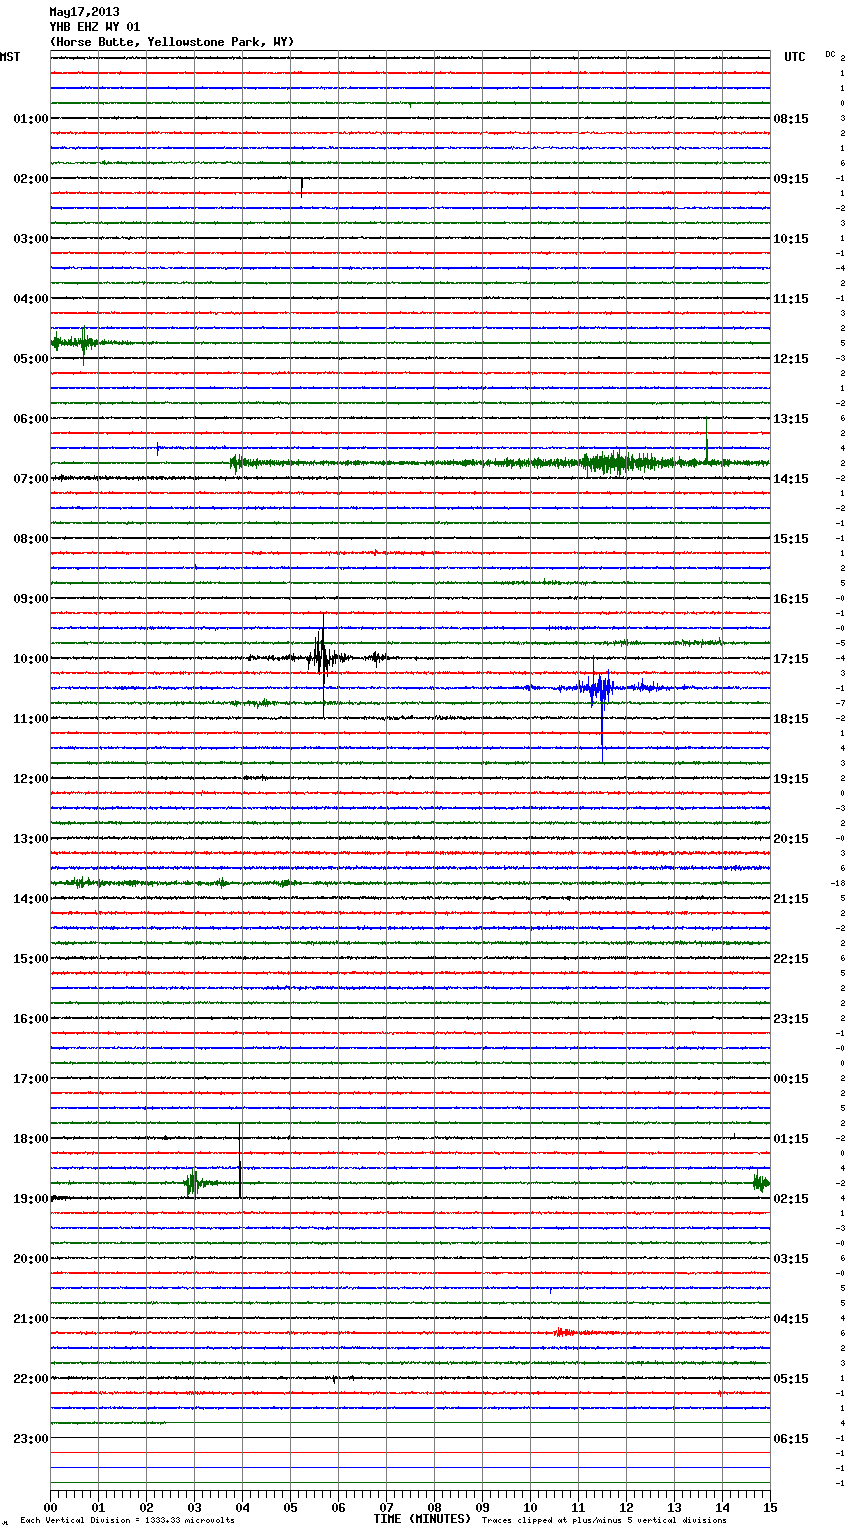Select the 19:00 MST time label
This screenshot has height=1534, width=850.
pyautogui.click(x=31, y=1199)
